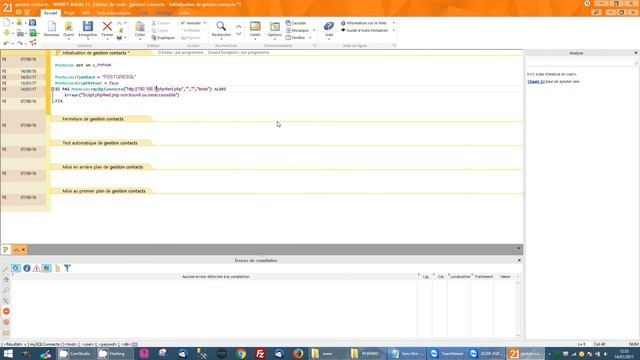Image resolution: width=640 pixels, height=360 pixels.
Task: Click Mise en arrière plan header
Action: (102, 167)
